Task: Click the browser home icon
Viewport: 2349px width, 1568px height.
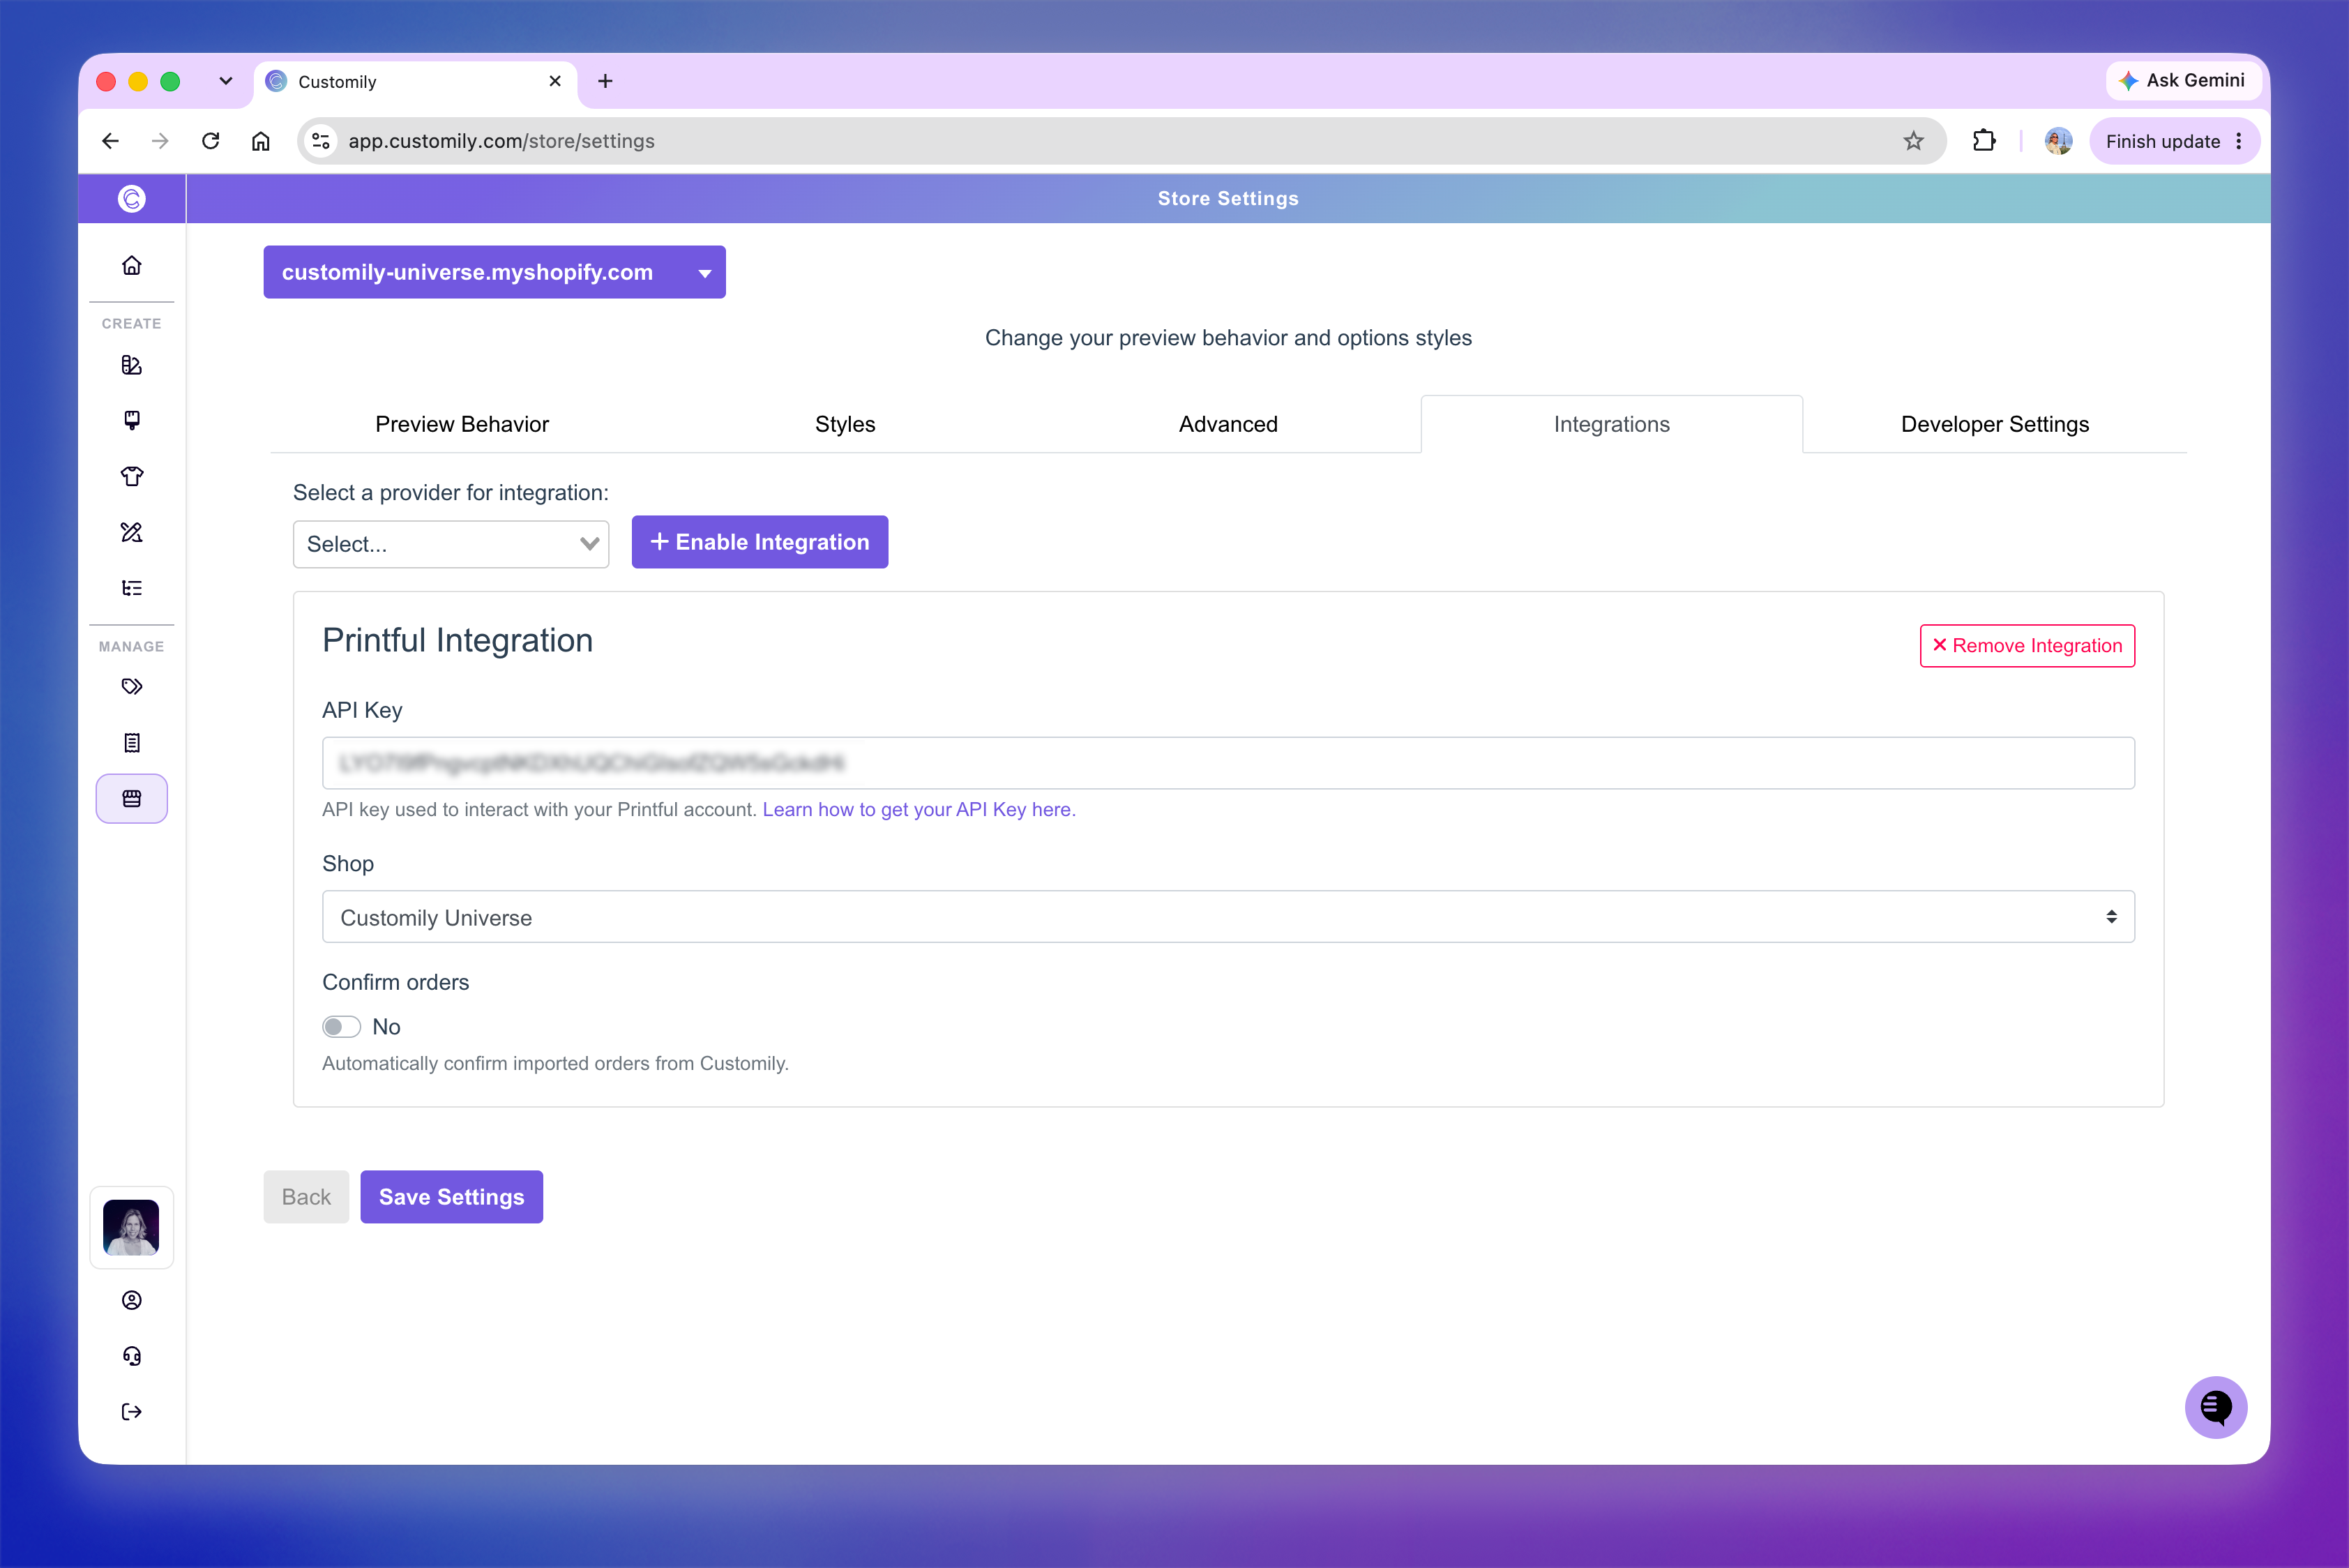Action: tap(261, 141)
